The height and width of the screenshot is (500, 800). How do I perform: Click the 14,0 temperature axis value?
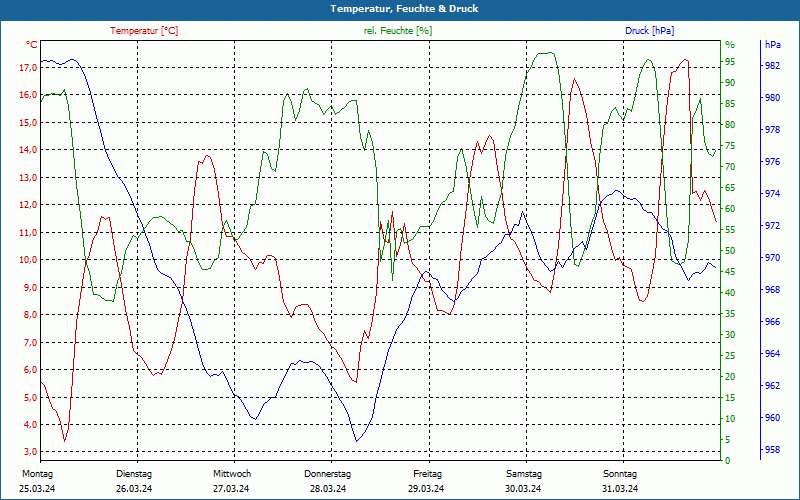pyautogui.click(x=28, y=150)
